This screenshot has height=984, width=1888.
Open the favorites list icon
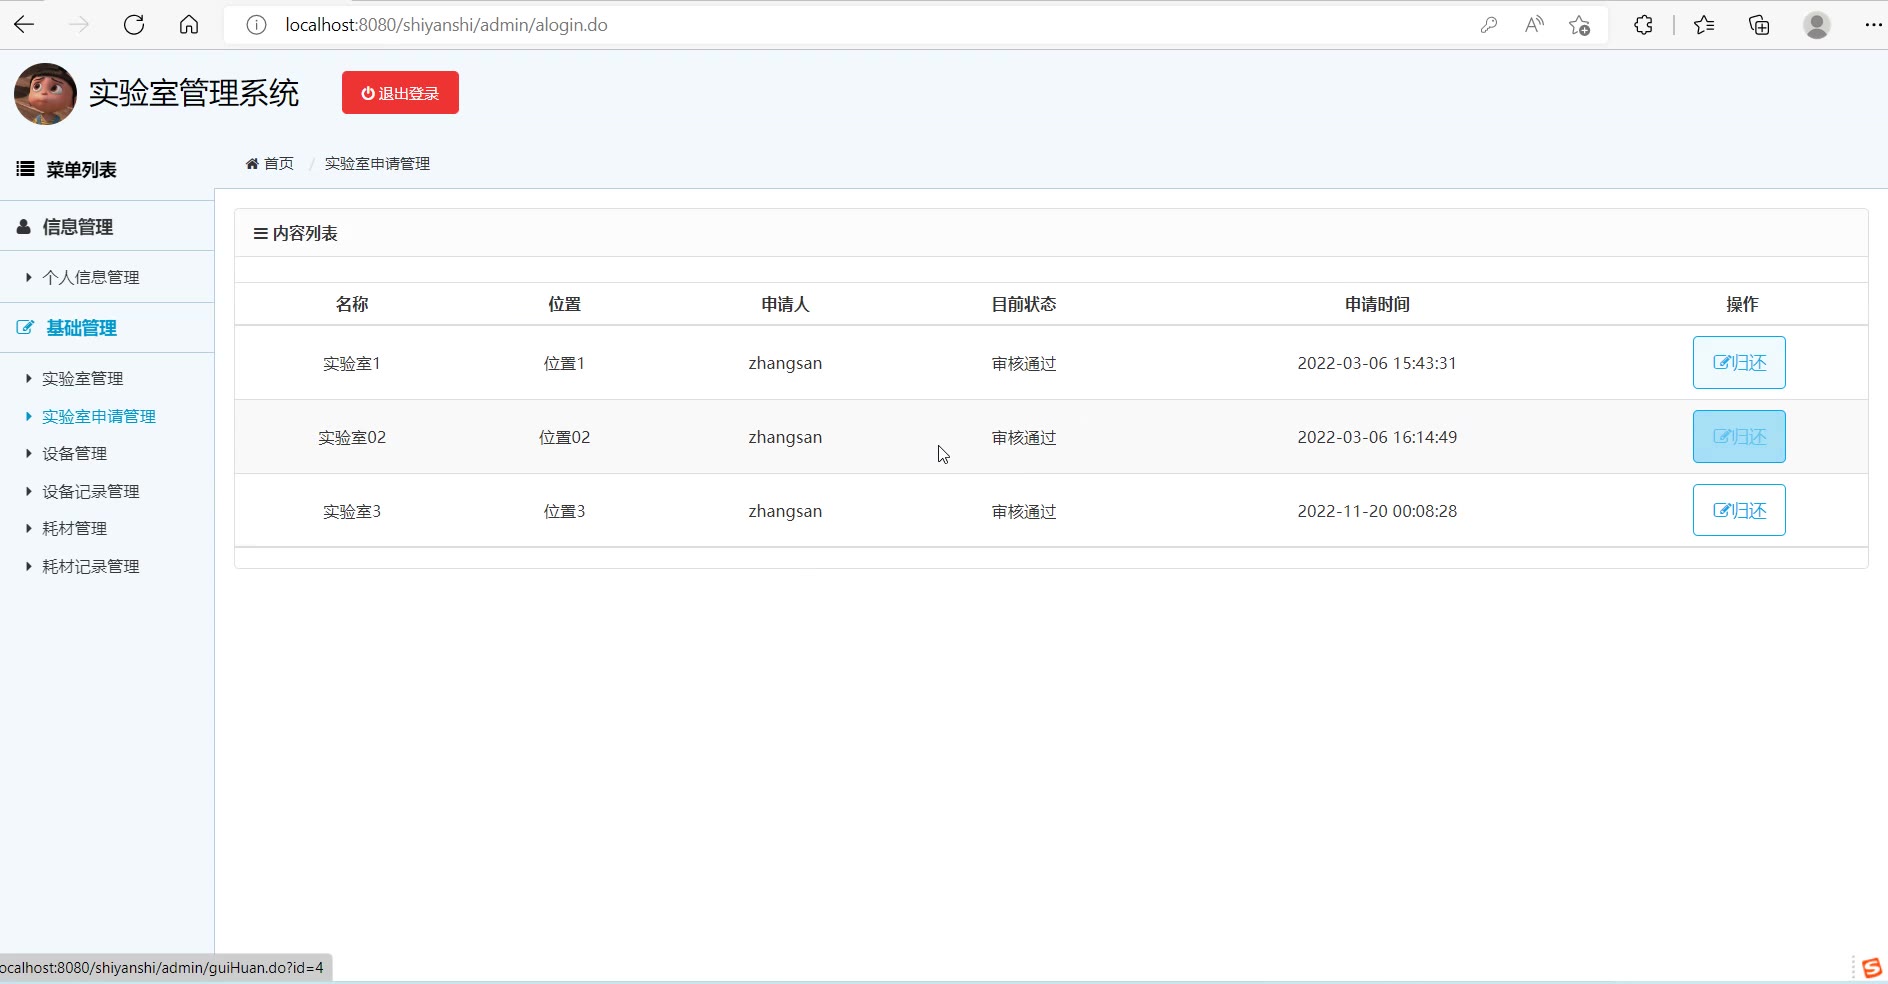coord(1704,25)
